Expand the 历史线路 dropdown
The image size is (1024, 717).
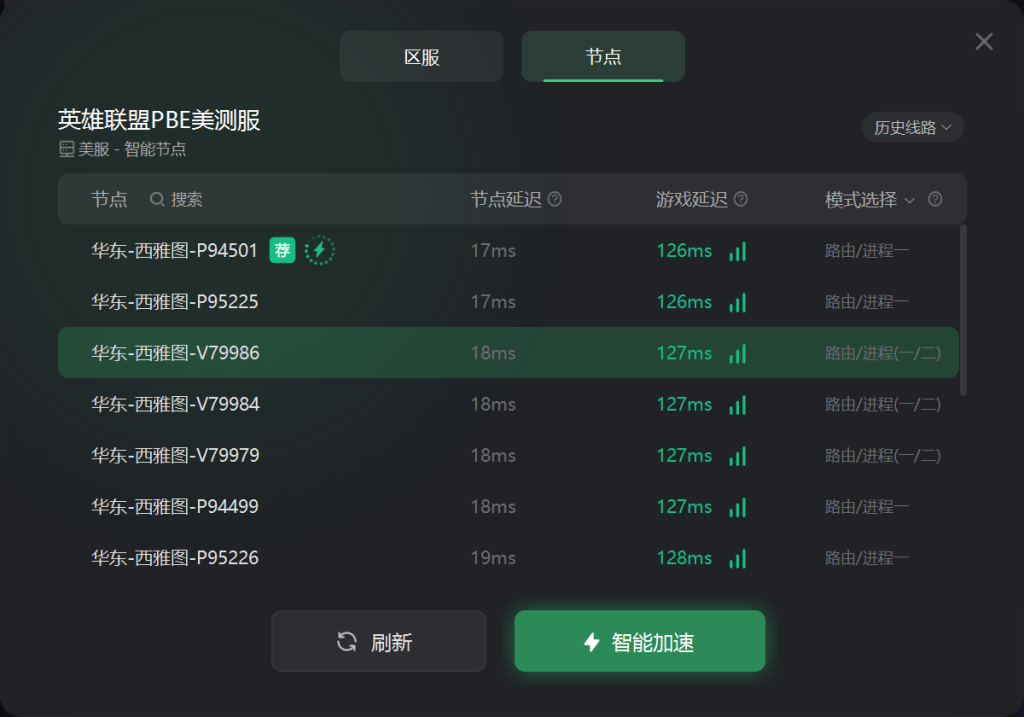[912, 127]
